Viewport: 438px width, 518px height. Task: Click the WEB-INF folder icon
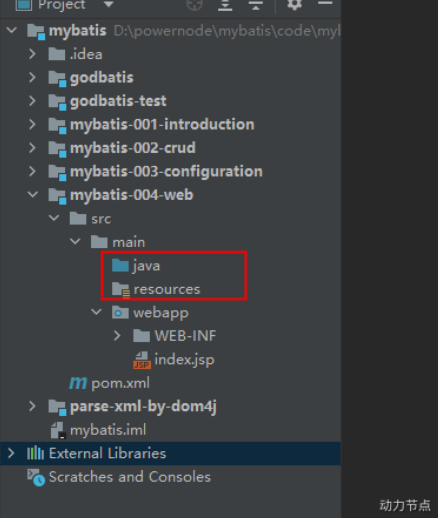click(x=142, y=336)
